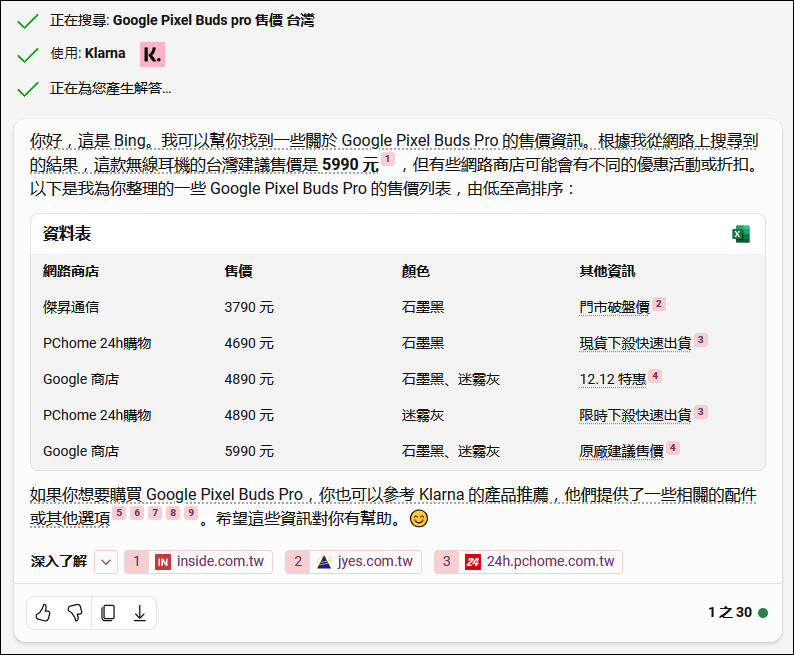Click citation 3 next to 現貨下殺快速出貨
794x655 pixels.
(x=701, y=340)
